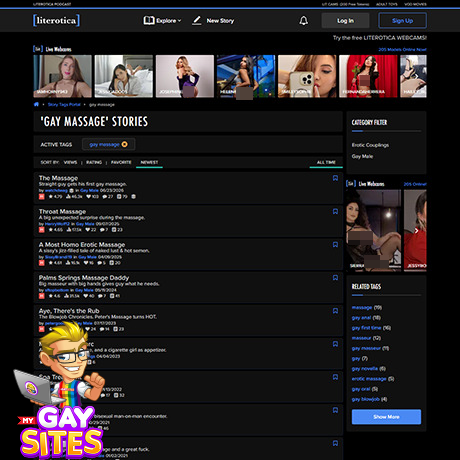Open the 'gay blowjob' related tag
This screenshot has width=460, height=460.
(x=366, y=399)
